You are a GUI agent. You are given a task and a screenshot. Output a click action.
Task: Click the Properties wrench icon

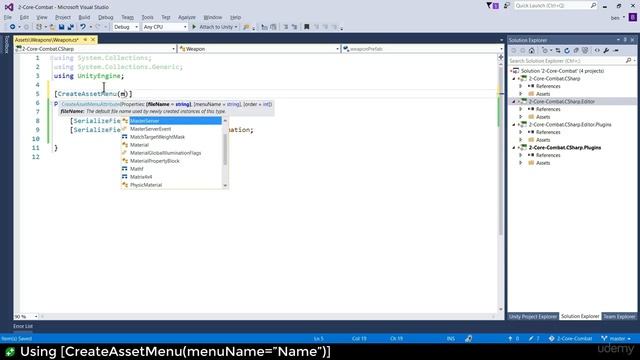tap(606, 51)
